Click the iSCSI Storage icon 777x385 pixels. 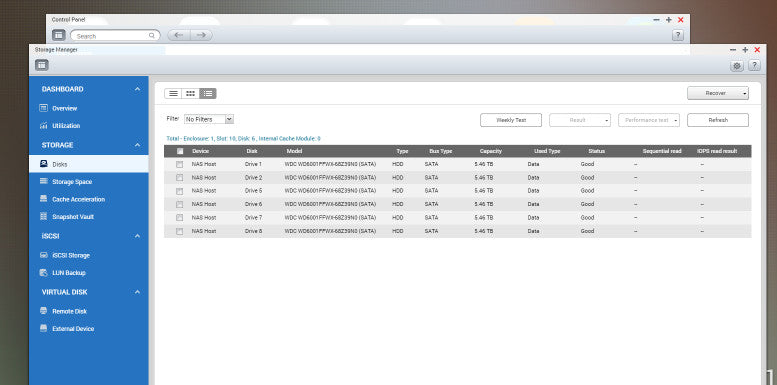coord(44,255)
